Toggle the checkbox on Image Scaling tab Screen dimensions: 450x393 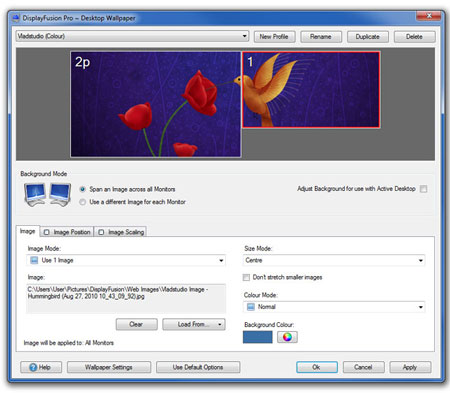[101, 232]
